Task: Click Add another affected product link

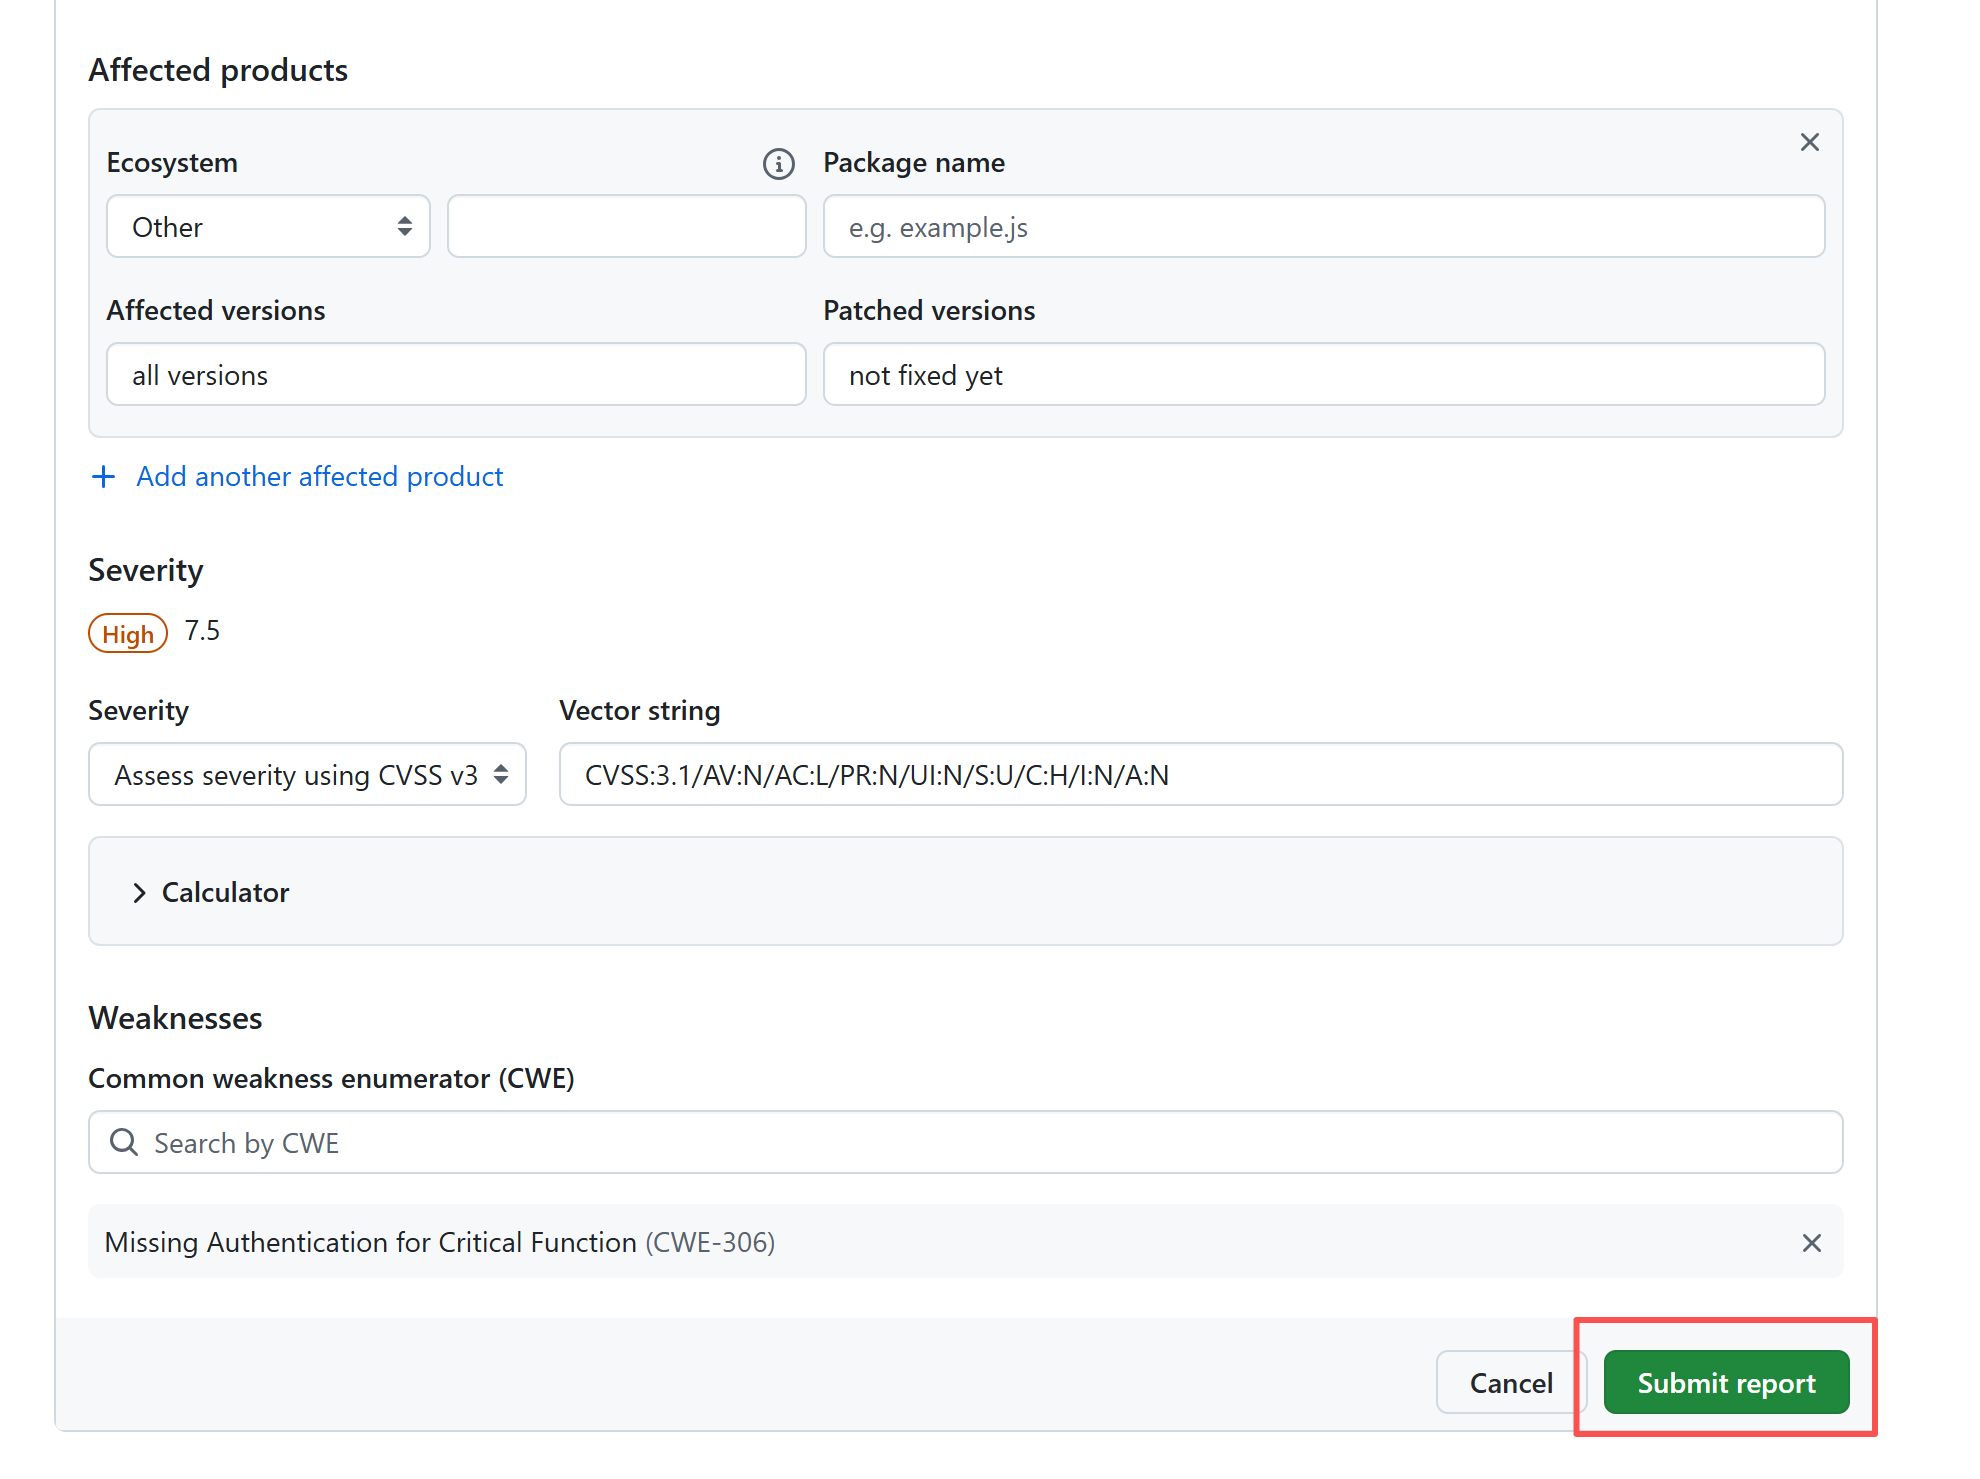Action: pos(319,477)
